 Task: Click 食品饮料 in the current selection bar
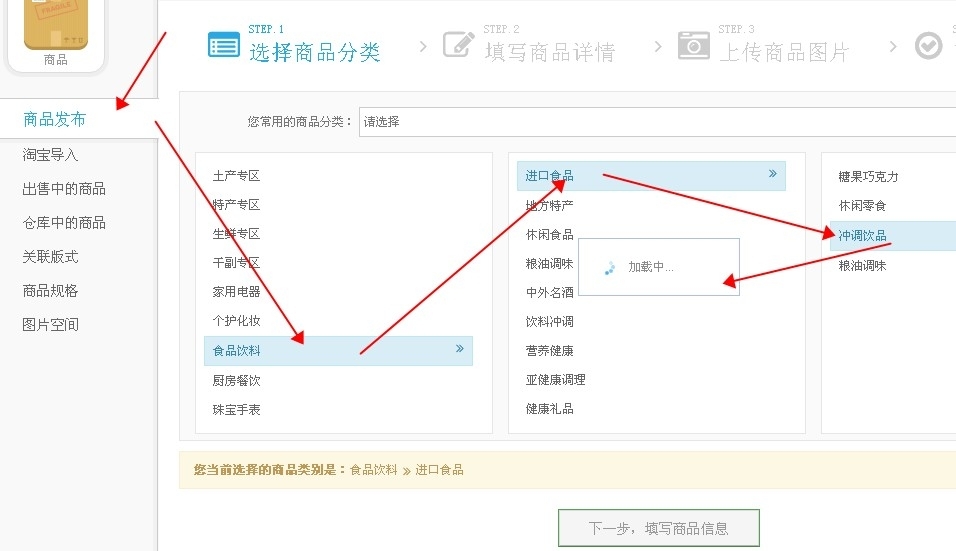point(373,470)
